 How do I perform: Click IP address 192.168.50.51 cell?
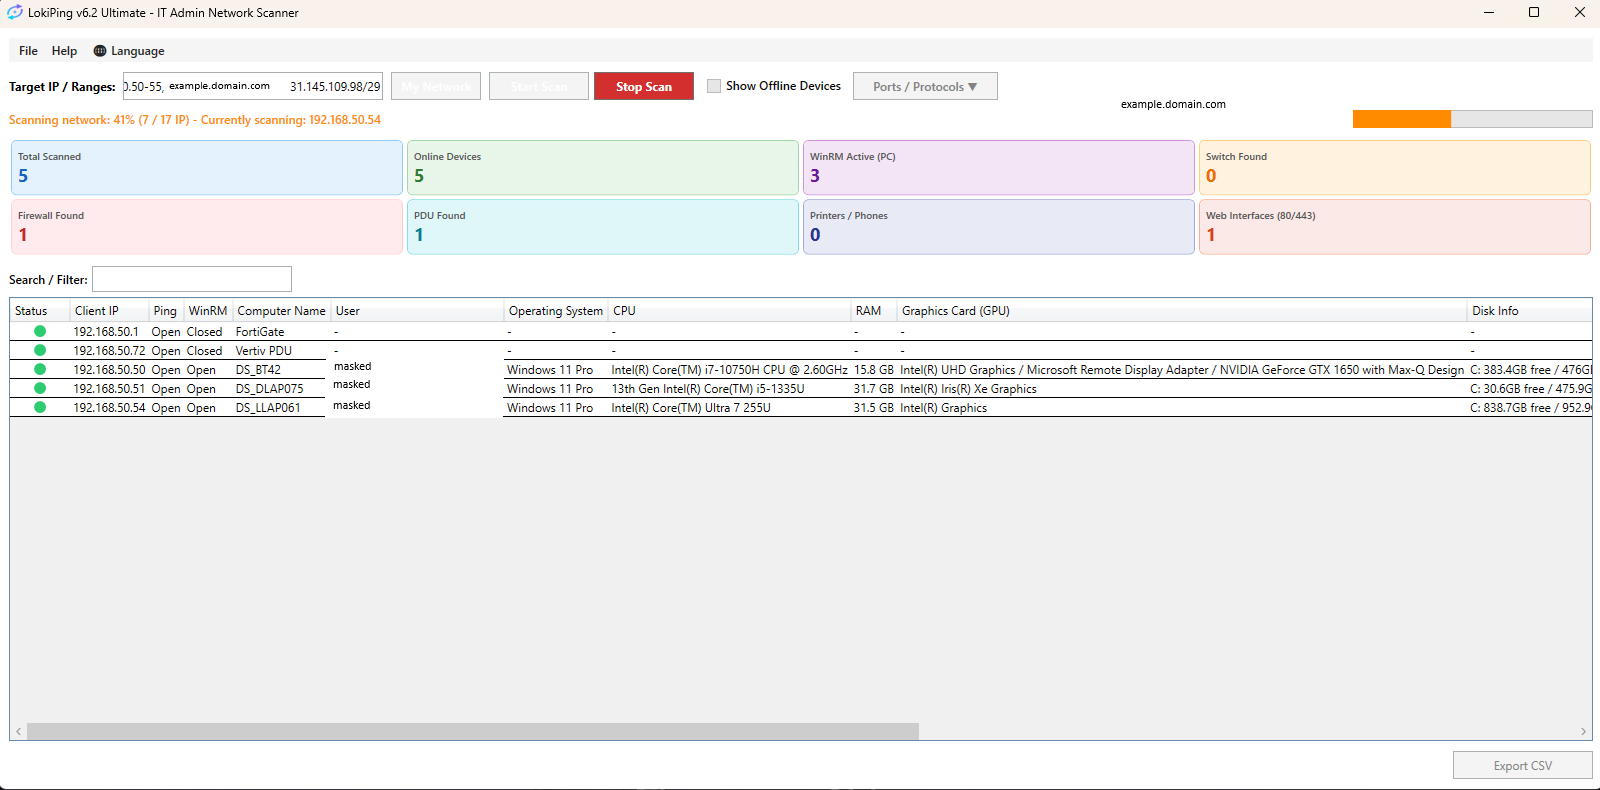point(109,389)
